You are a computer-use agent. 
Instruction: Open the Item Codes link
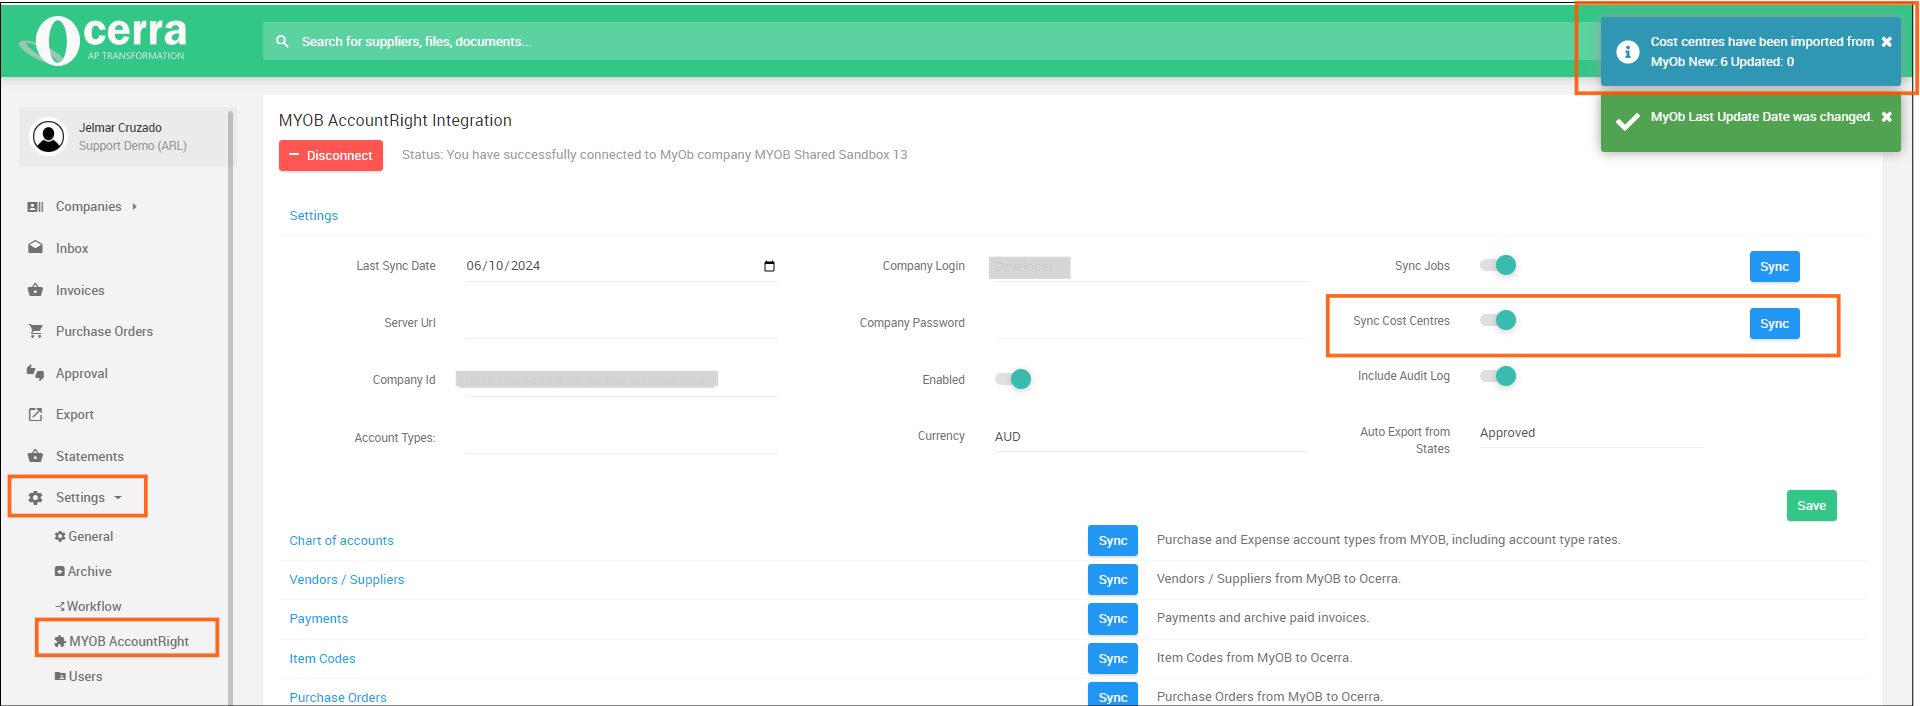[322, 659]
